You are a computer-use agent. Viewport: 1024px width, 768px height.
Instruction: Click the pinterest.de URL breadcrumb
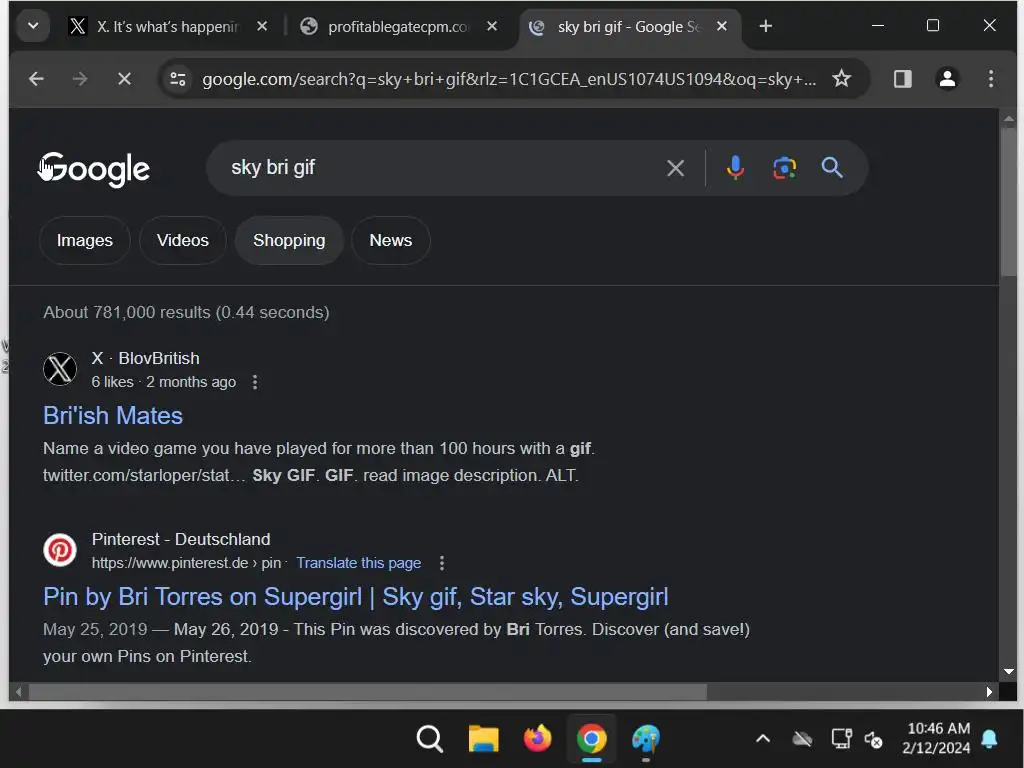pyautogui.click(x=187, y=563)
